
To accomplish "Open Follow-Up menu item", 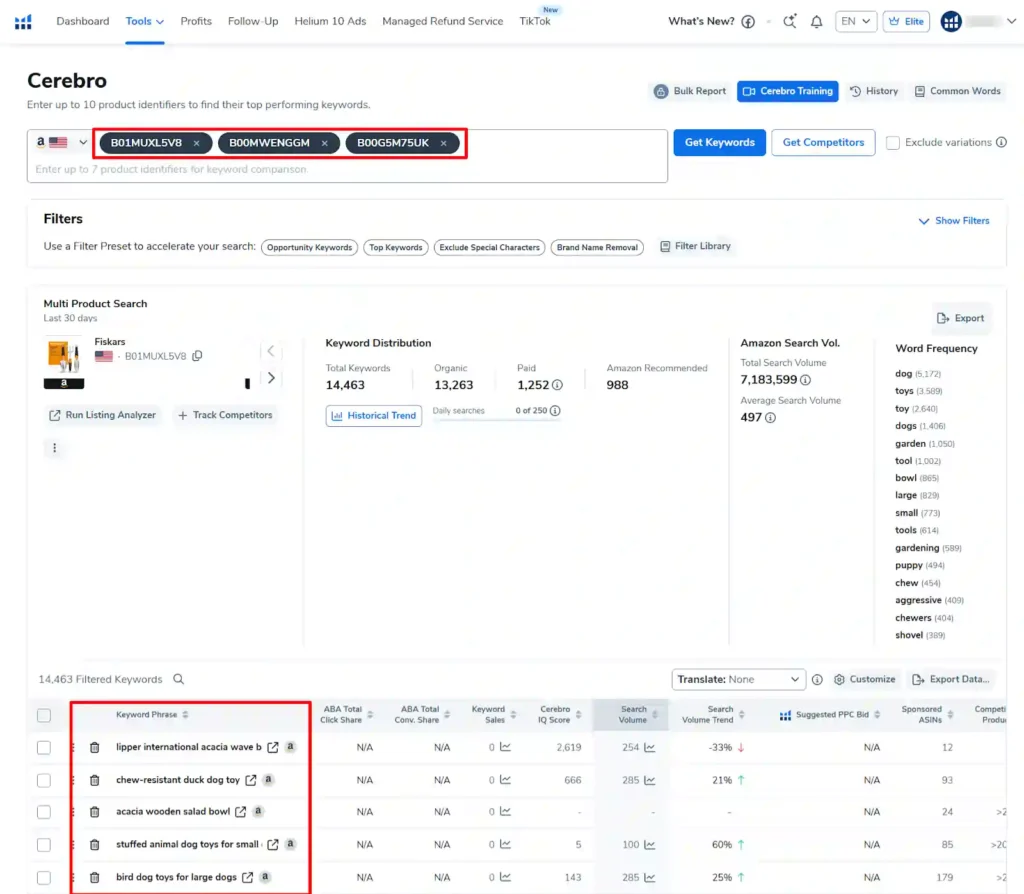I will click(253, 22).
